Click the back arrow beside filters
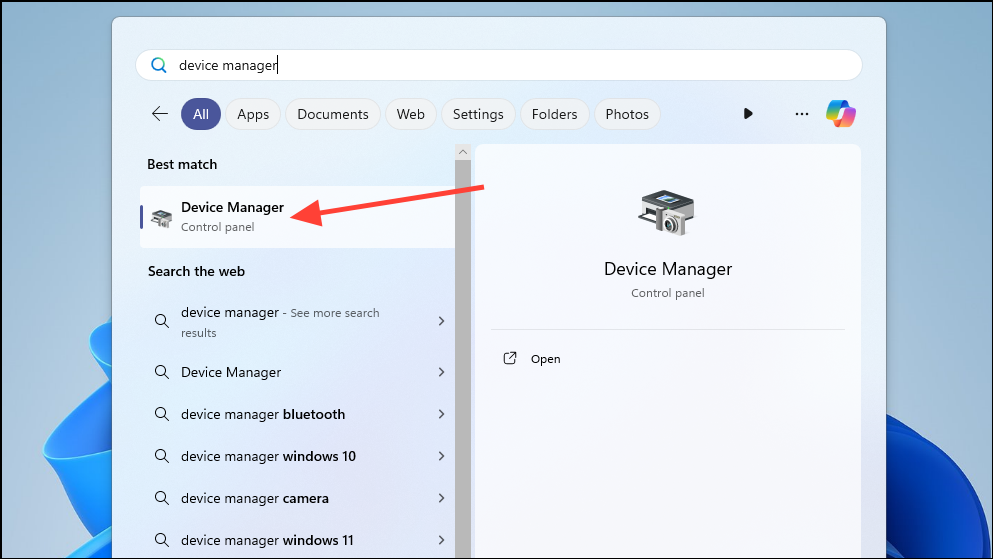The width and height of the screenshot is (993, 559). (160, 114)
